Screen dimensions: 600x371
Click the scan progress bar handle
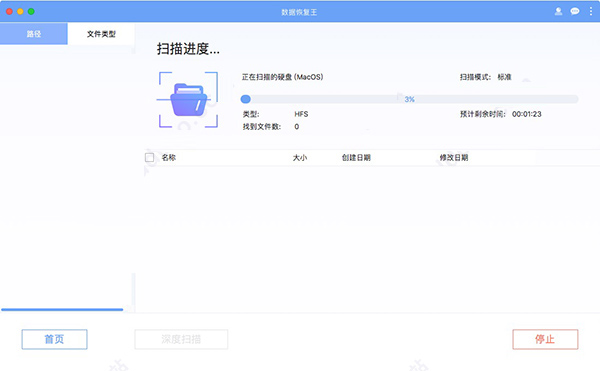coord(246,99)
